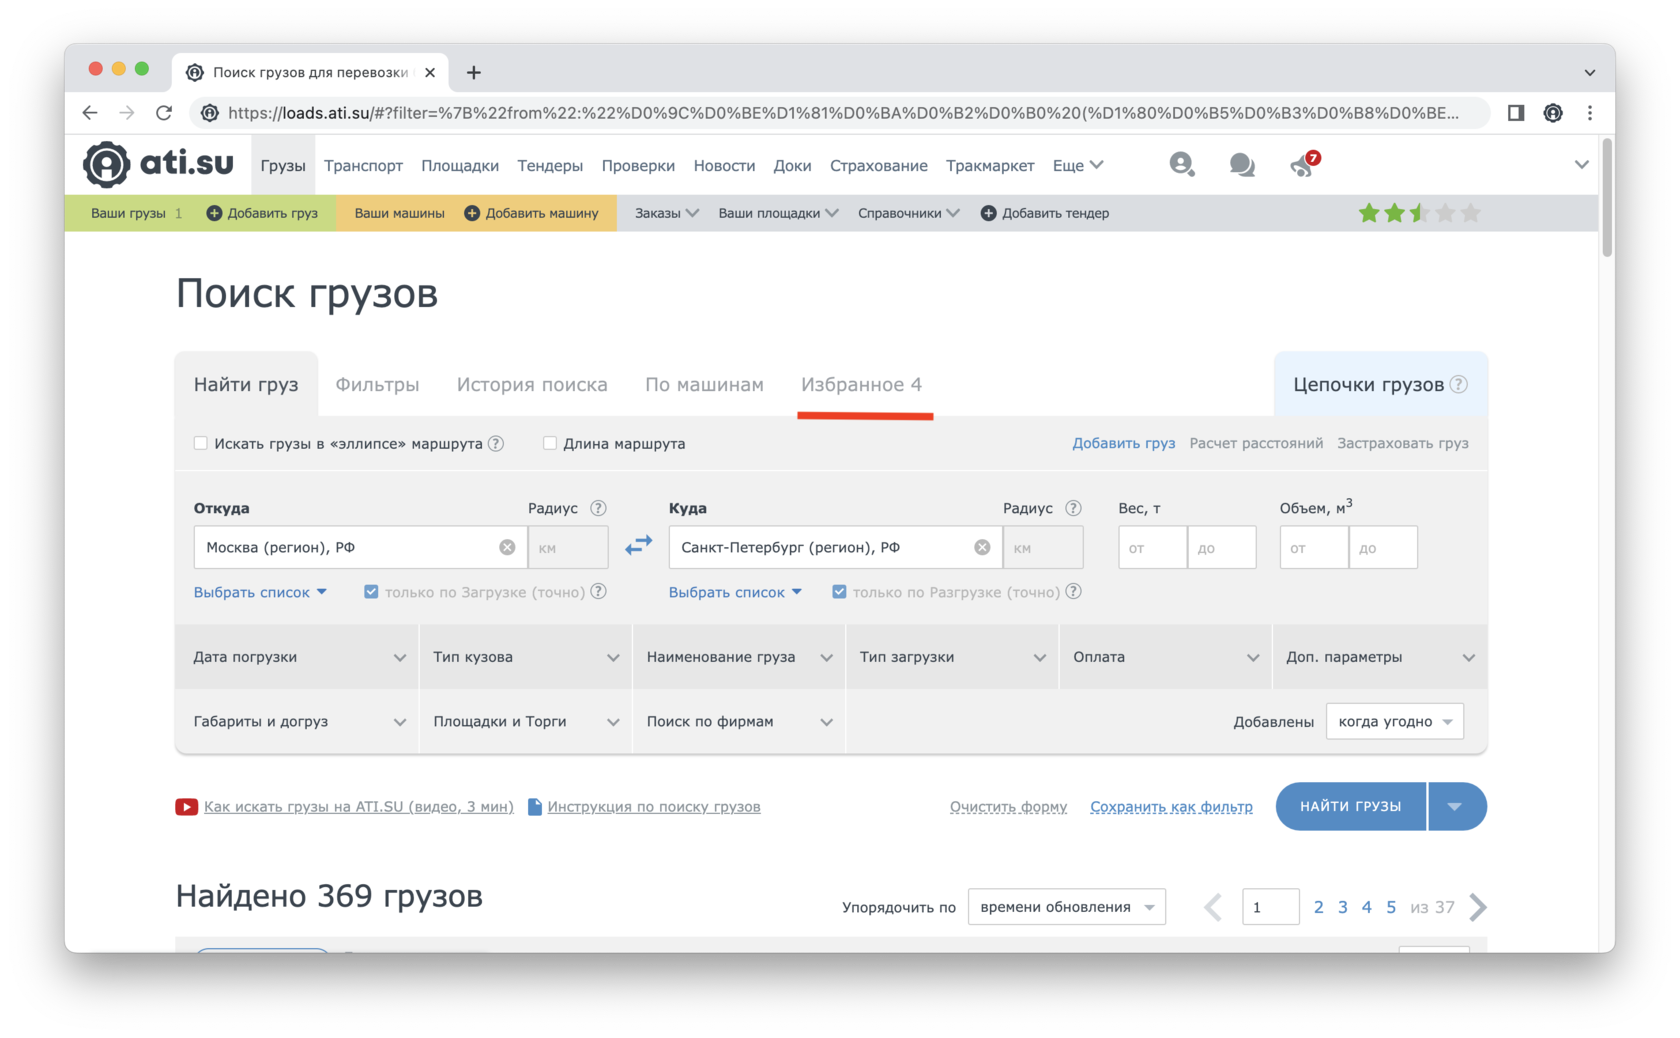Click help icon beside Цепочки грузов
Image resolution: width=1680 pixels, height=1038 pixels.
tap(1459, 384)
